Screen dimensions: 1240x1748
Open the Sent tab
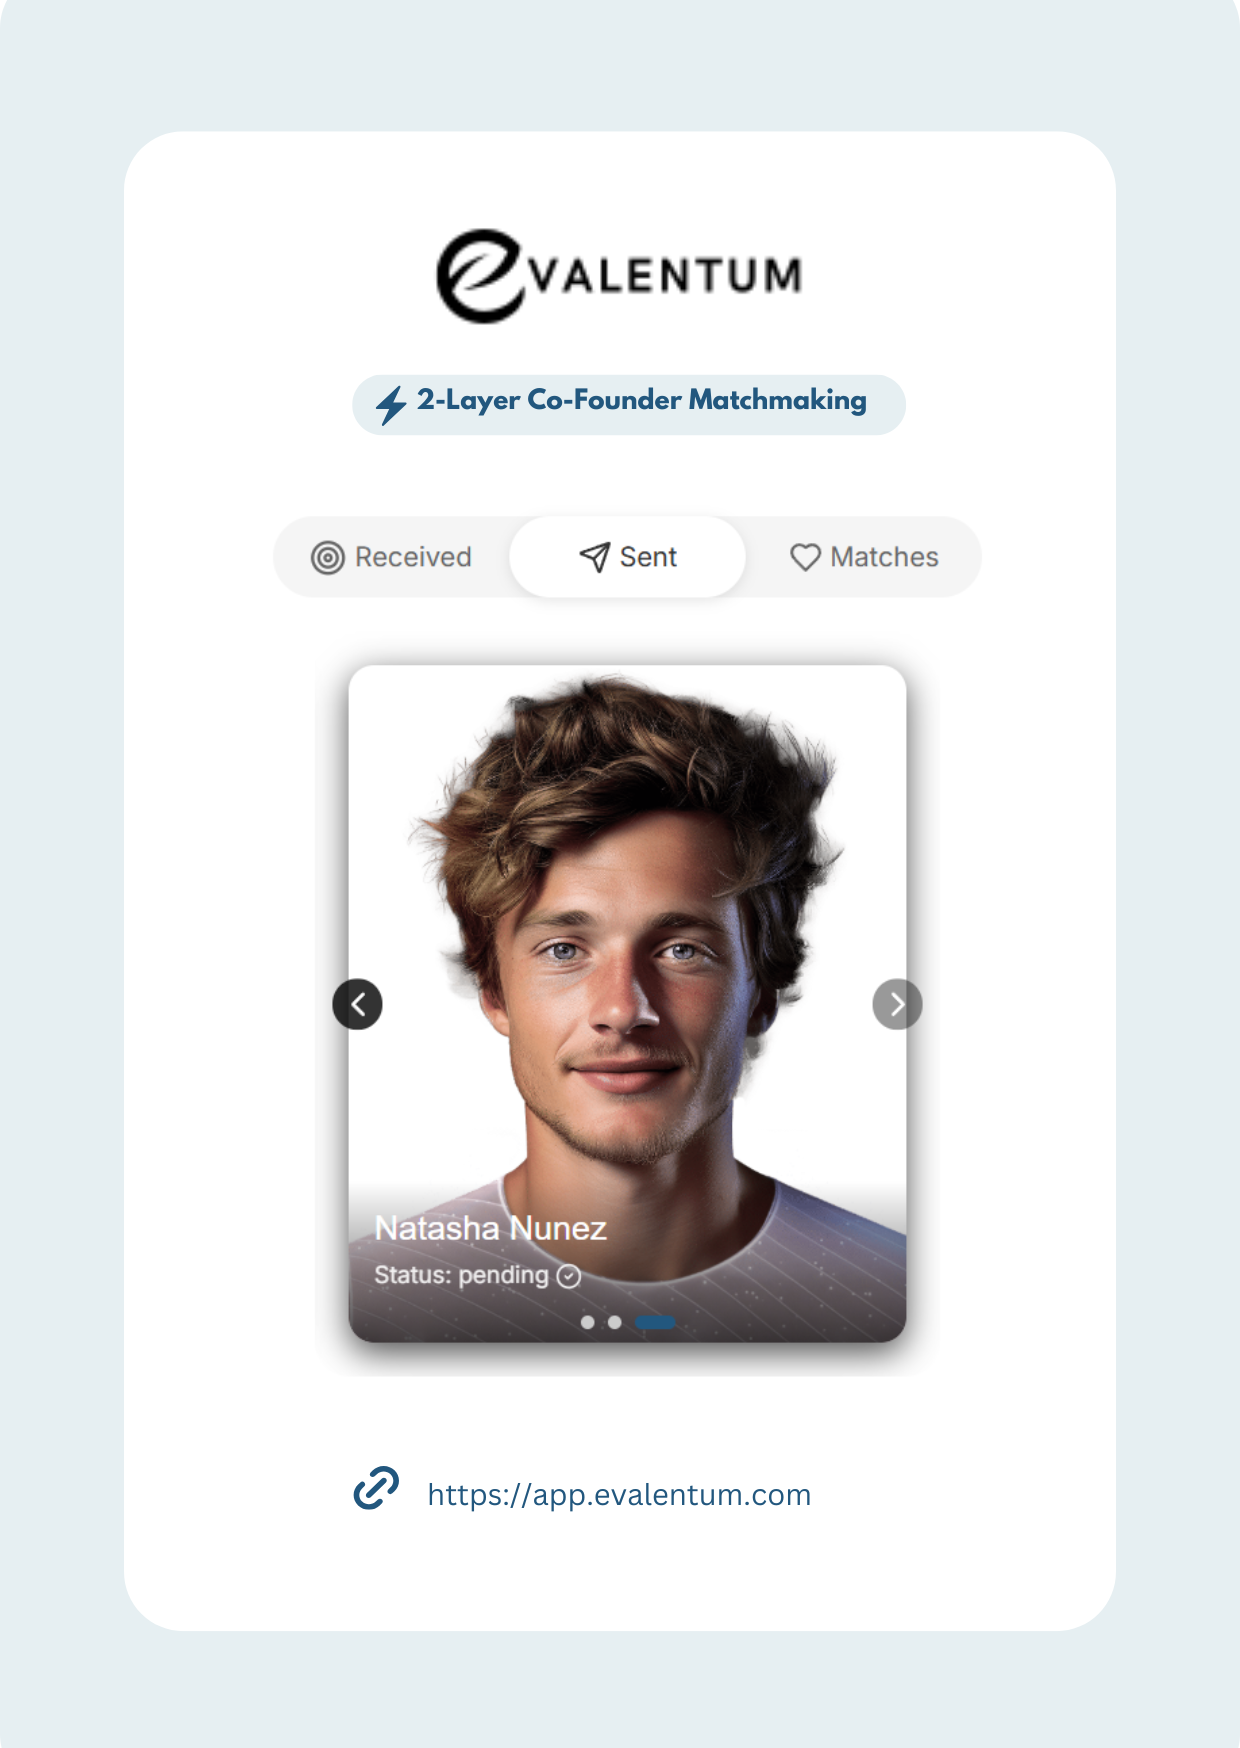coord(627,557)
